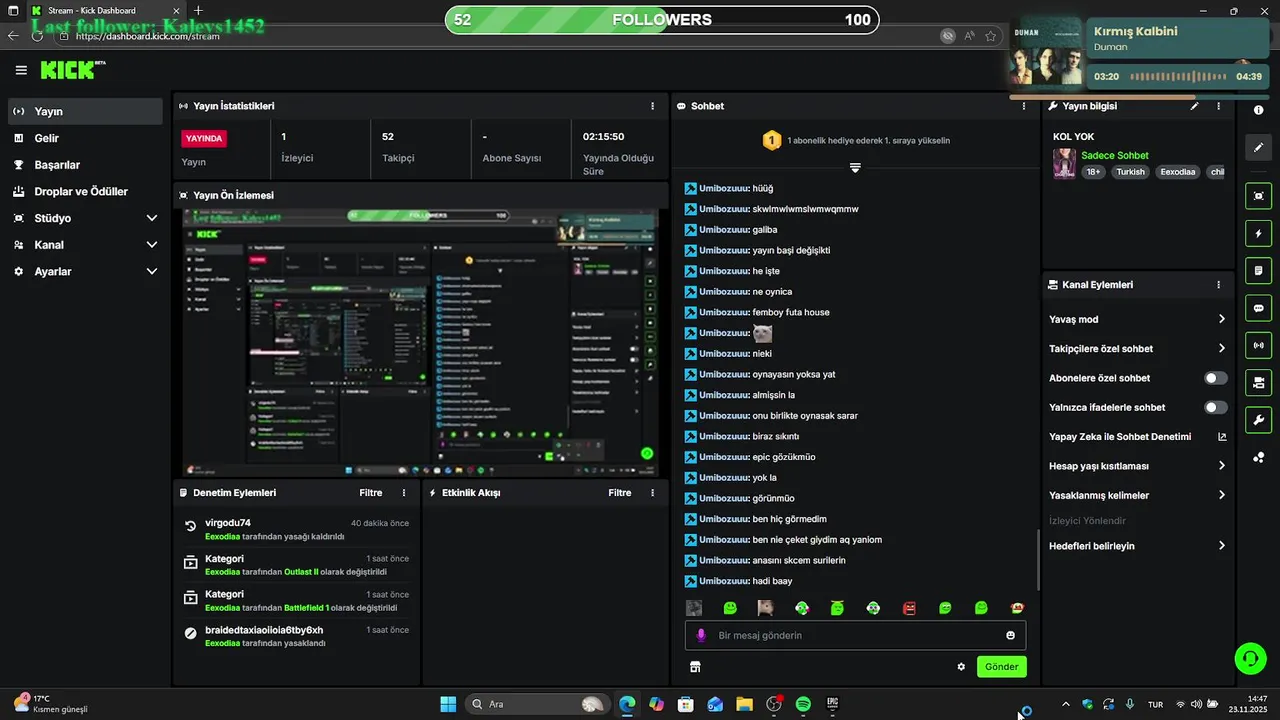The image size is (1280, 720).
Task: Toggle the lightning activity feed icon
Action: click(x=1259, y=234)
